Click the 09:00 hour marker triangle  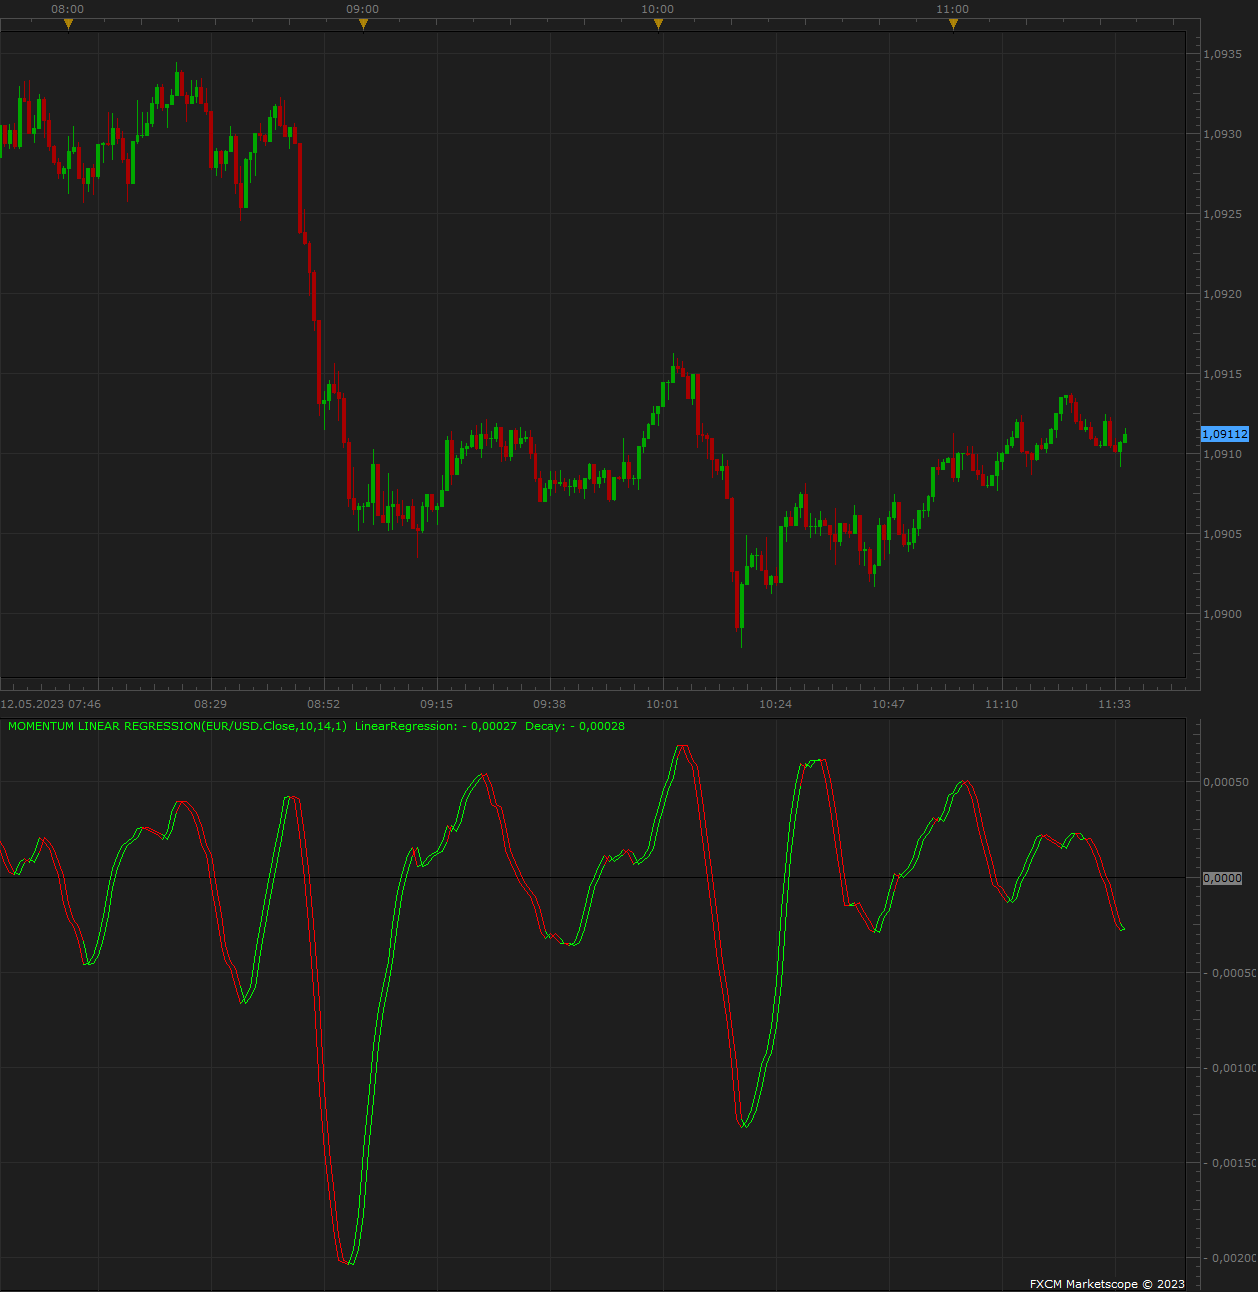[363, 24]
